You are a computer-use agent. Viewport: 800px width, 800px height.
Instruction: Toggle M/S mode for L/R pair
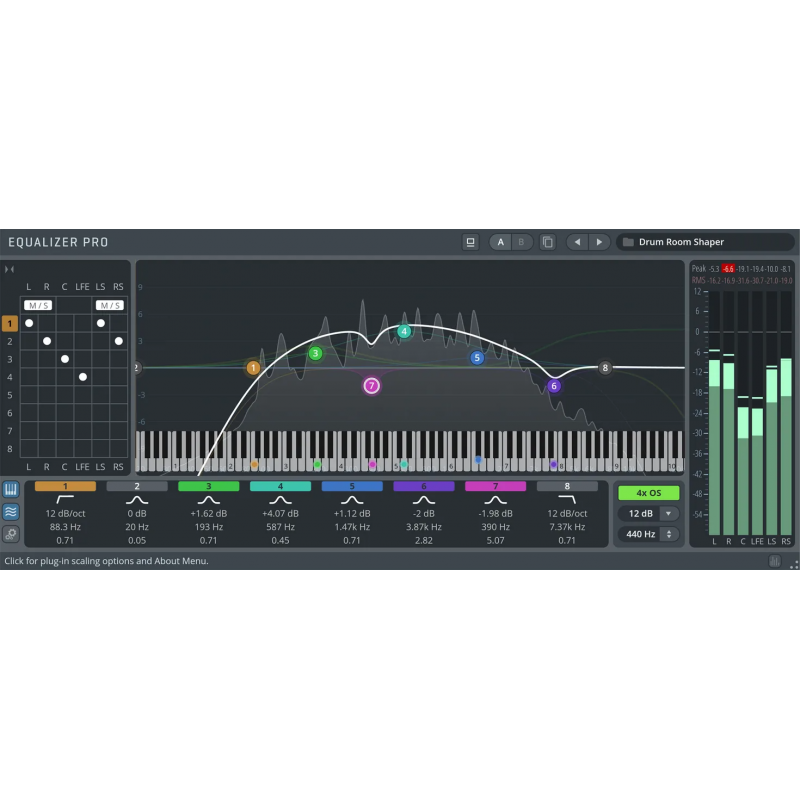(38, 305)
